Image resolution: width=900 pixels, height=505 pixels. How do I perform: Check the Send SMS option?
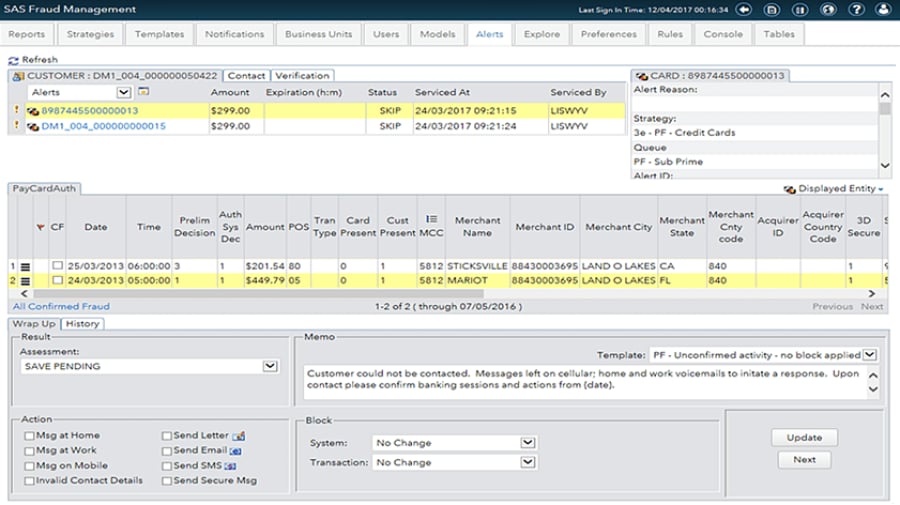click(166, 466)
